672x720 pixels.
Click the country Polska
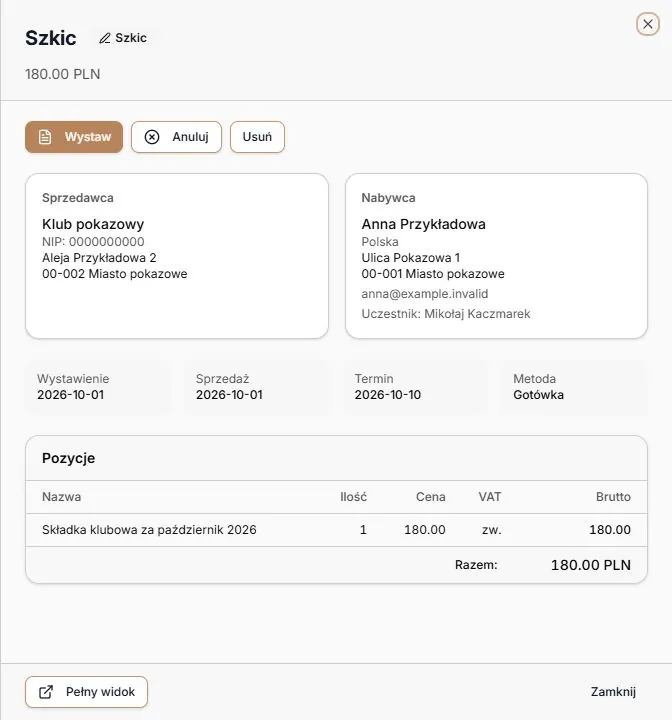(380, 242)
